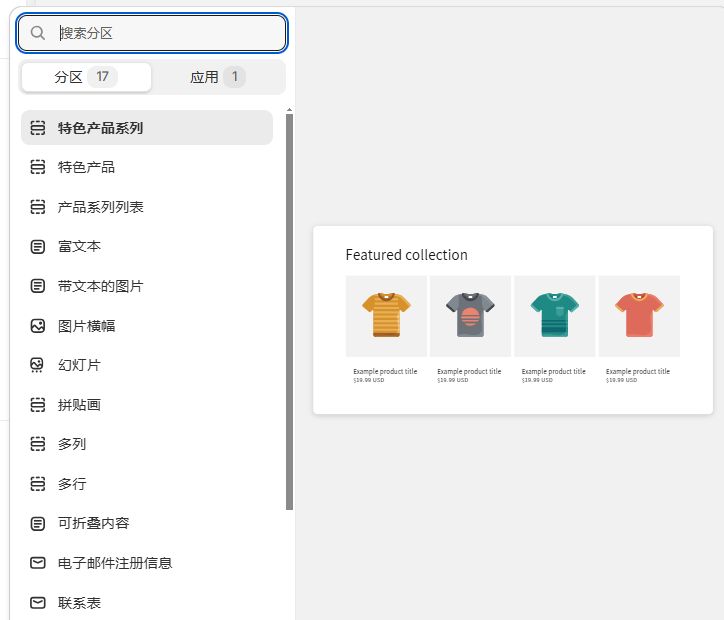Viewport: 724px width, 620px height.
Task: Click the yellow striped t-shirt thumbnail
Action: pyautogui.click(x=386, y=316)
